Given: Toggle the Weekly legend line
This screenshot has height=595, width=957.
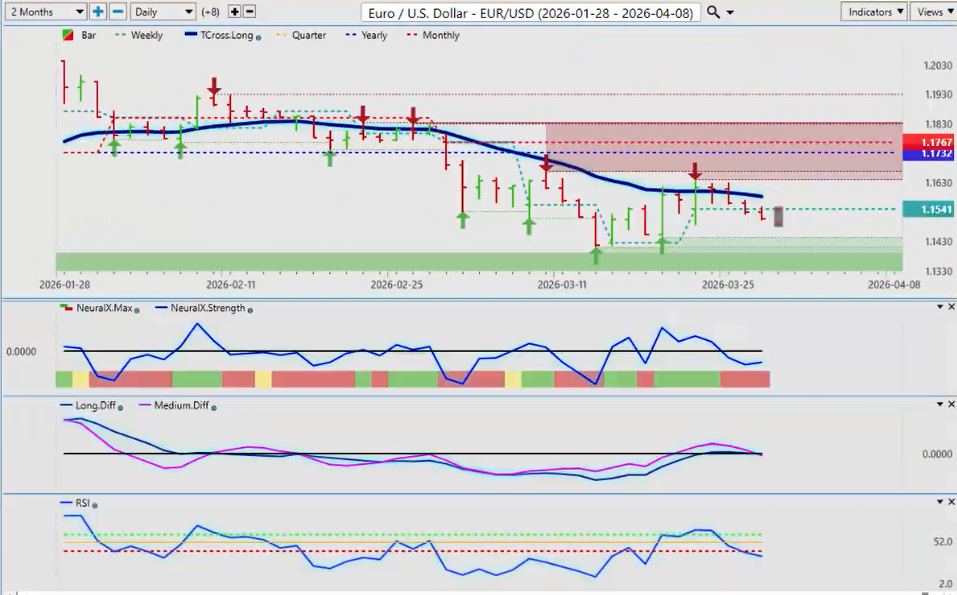Looking at the screenshot, I should point(138,35).
